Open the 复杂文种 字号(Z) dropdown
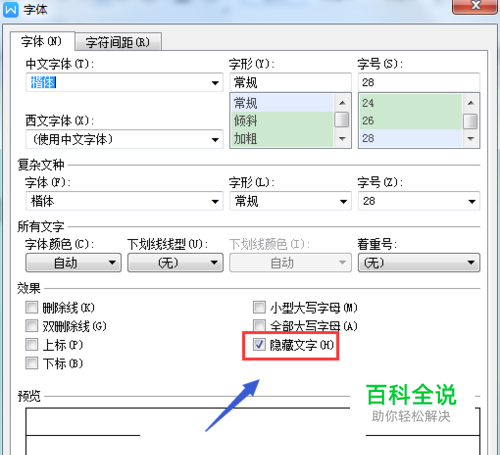This screenshot has height=455, width=500. pos(419,201)
